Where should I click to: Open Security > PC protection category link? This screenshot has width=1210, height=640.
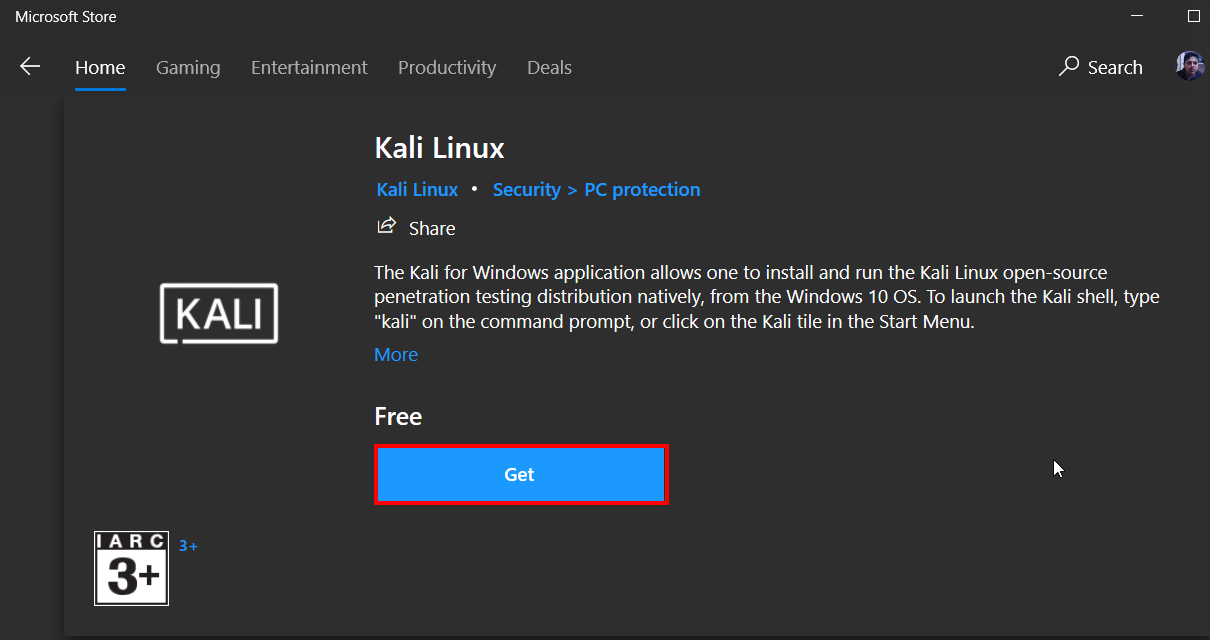[596, 190]
